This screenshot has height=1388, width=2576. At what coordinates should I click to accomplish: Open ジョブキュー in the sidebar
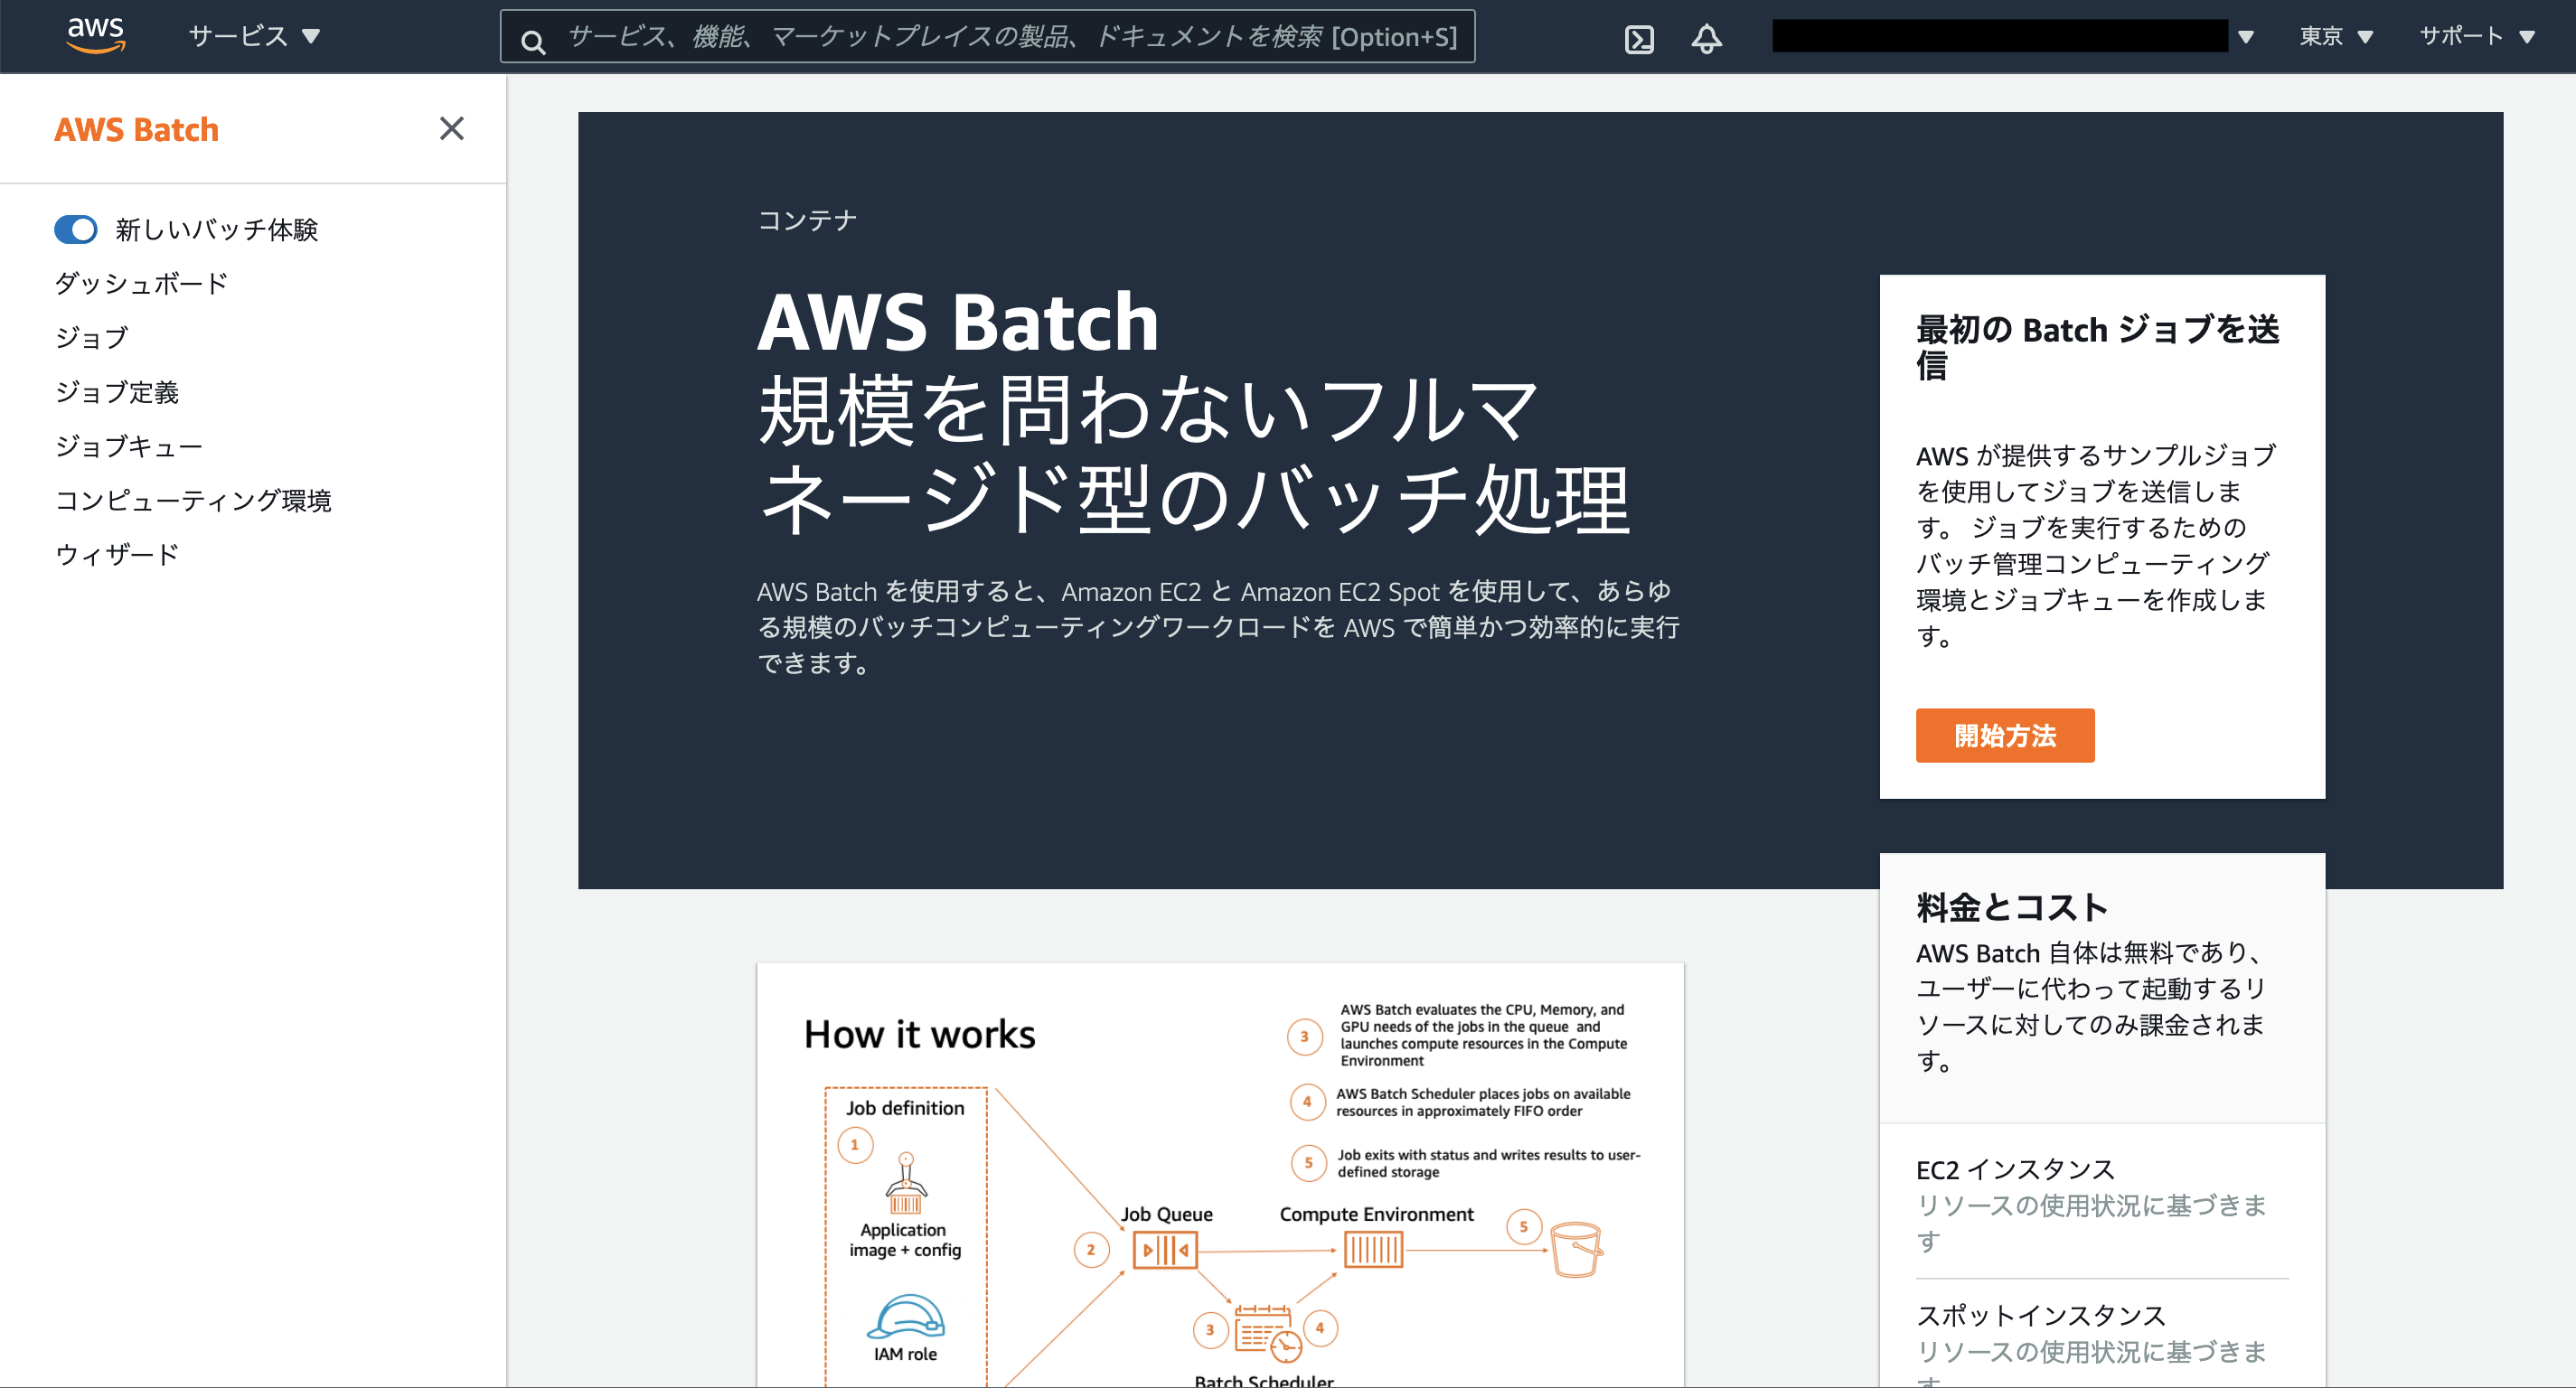(129, 445)
